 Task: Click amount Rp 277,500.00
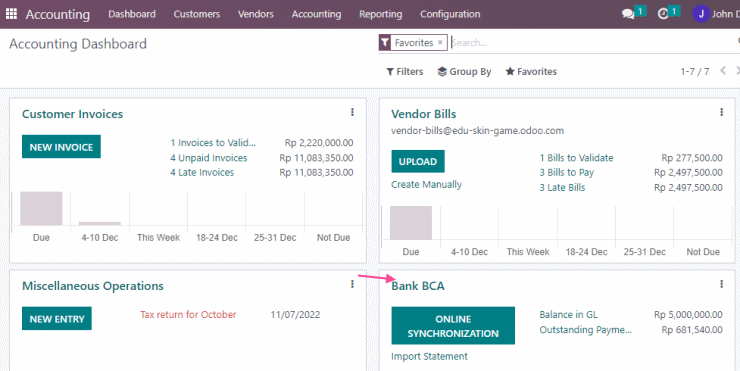692,158
